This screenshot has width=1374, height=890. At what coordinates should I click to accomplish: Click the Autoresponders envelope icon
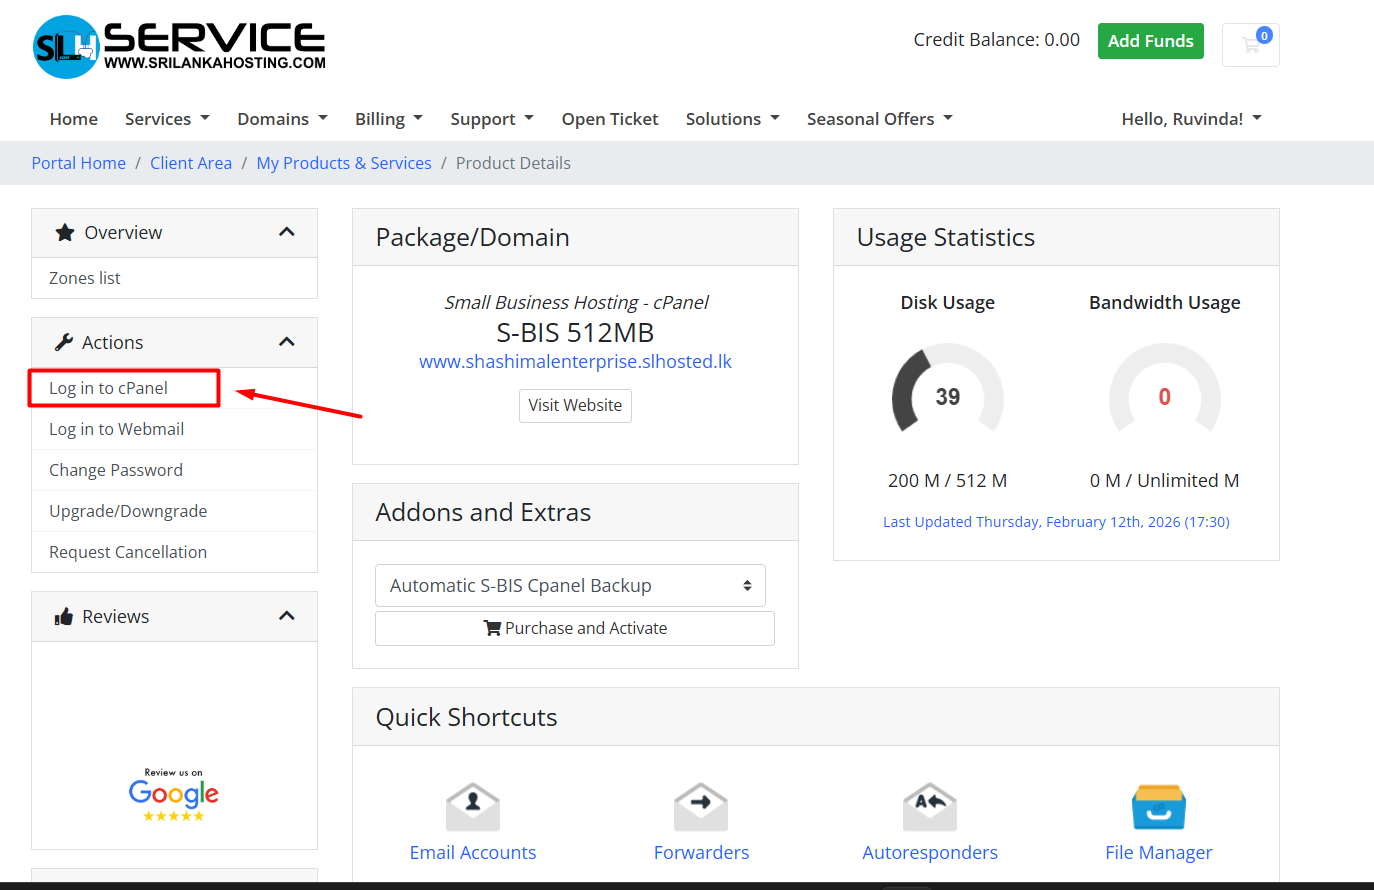pyautogui.click(x=930, y=807)
